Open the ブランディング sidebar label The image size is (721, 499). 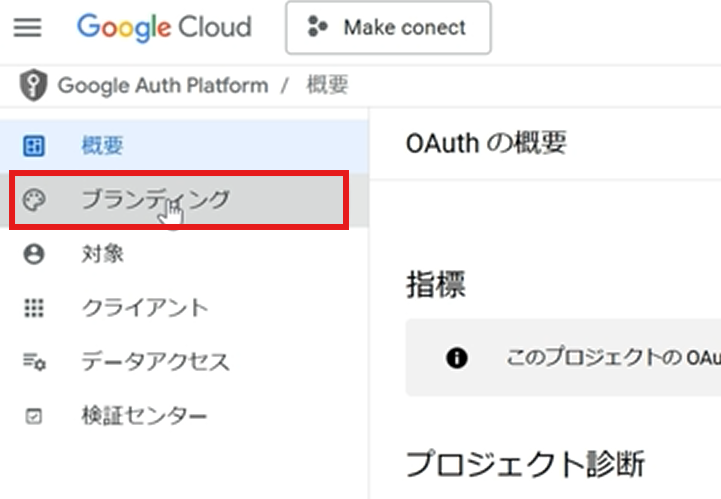(155, 200)
